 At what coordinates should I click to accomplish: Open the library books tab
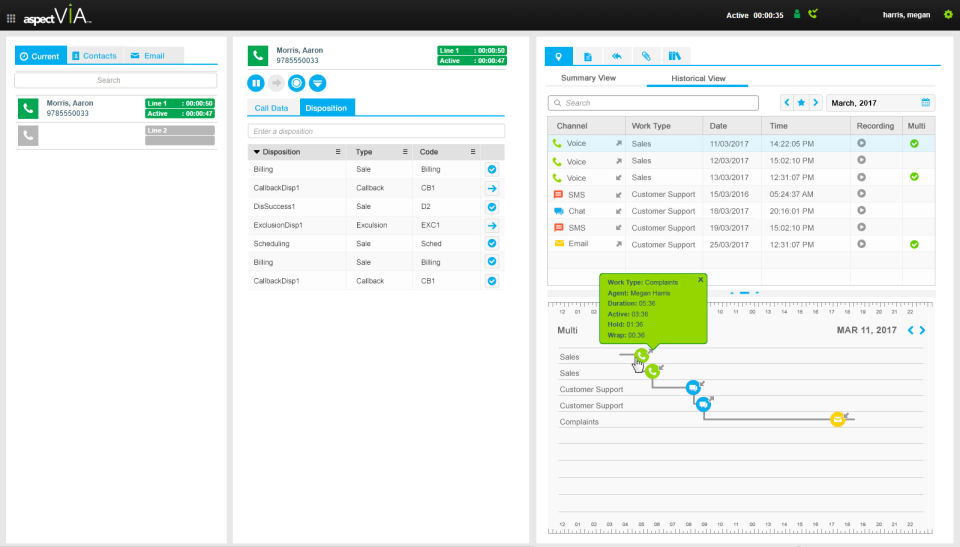(x=675, y=56)
